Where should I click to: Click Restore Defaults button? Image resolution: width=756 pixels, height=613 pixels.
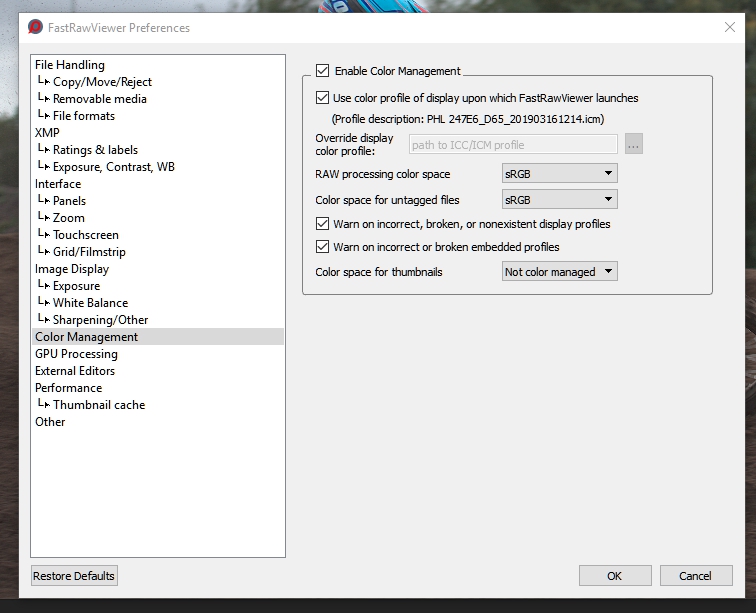pyautogui.click(x=74, y=576)
